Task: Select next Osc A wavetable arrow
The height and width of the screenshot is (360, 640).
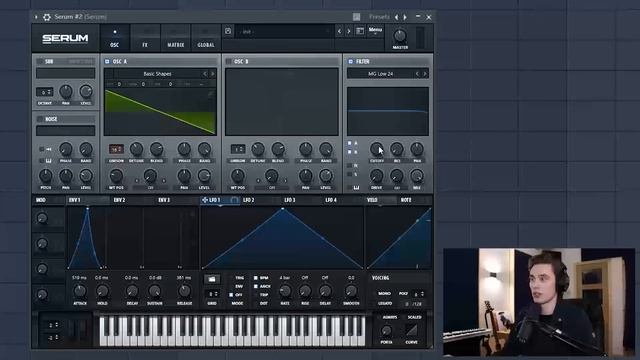Action: (213, 74)
